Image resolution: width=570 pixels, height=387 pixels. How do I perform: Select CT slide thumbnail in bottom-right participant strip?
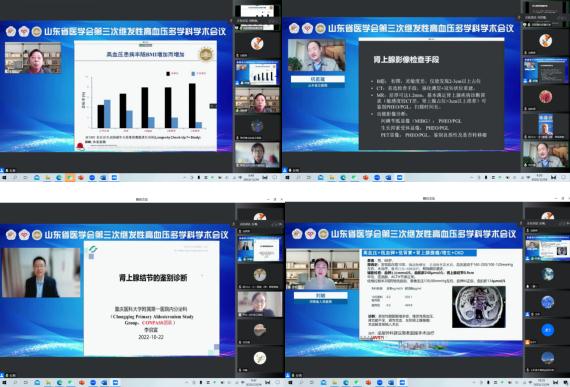pyautogui.click(x=547, y=248)
